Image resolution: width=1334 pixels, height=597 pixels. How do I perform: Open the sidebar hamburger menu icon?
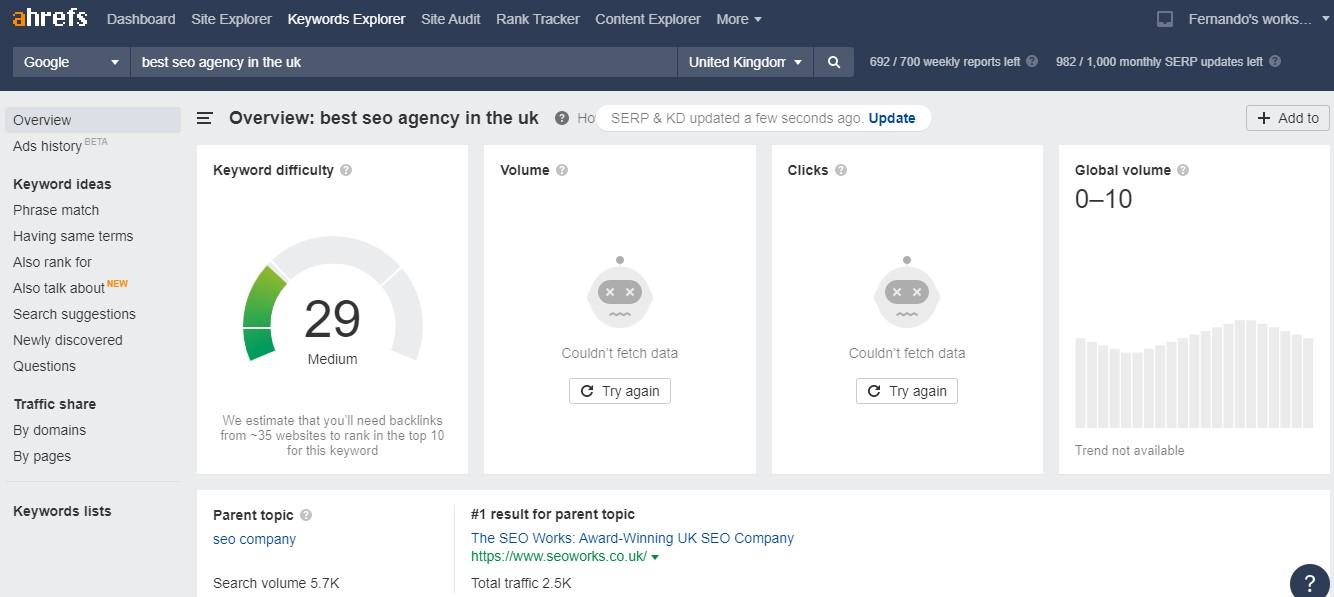pyautogui.click(x=205, y=118)
